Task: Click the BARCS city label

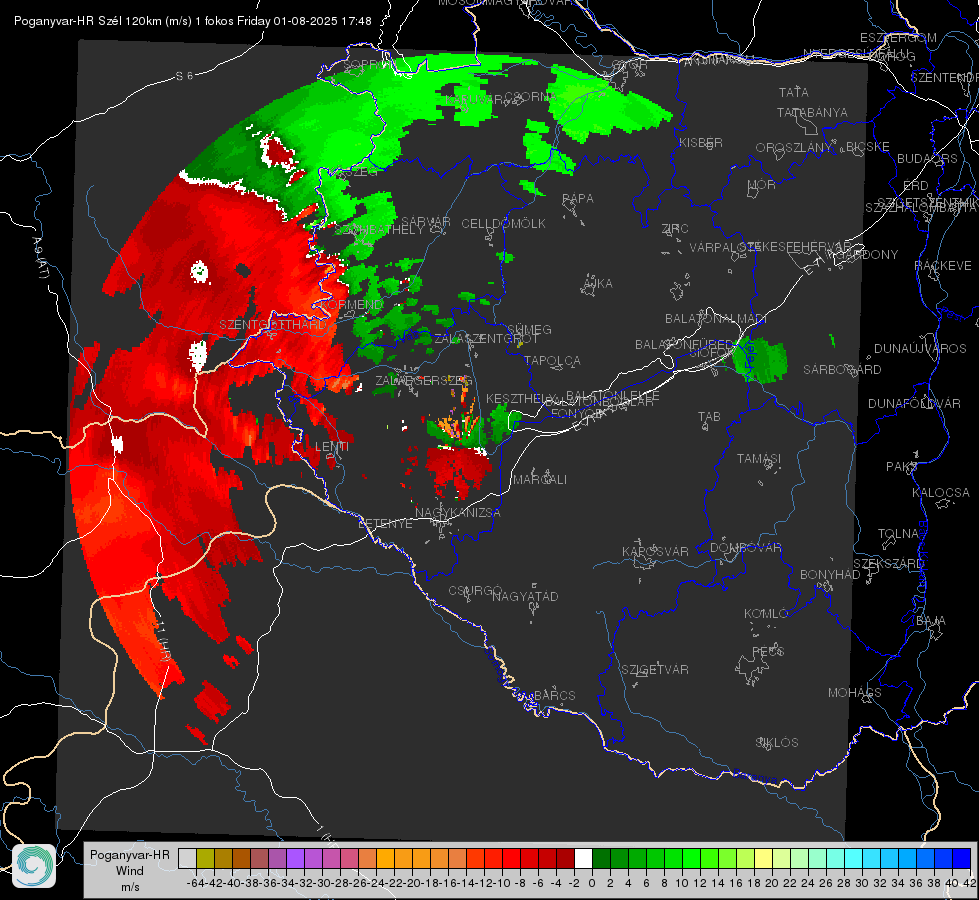Action: (554, 695)
